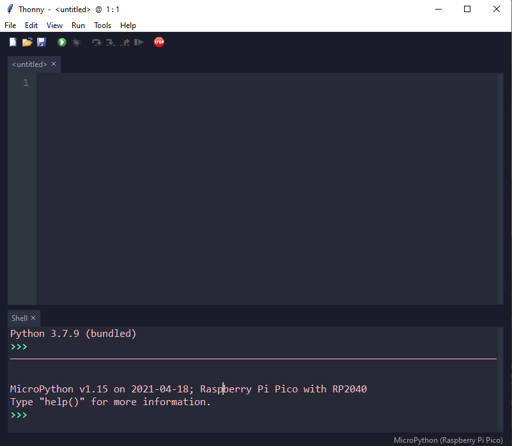Save the script with floppy disk icon
The image size is (512, 446).
click(41, 42)
